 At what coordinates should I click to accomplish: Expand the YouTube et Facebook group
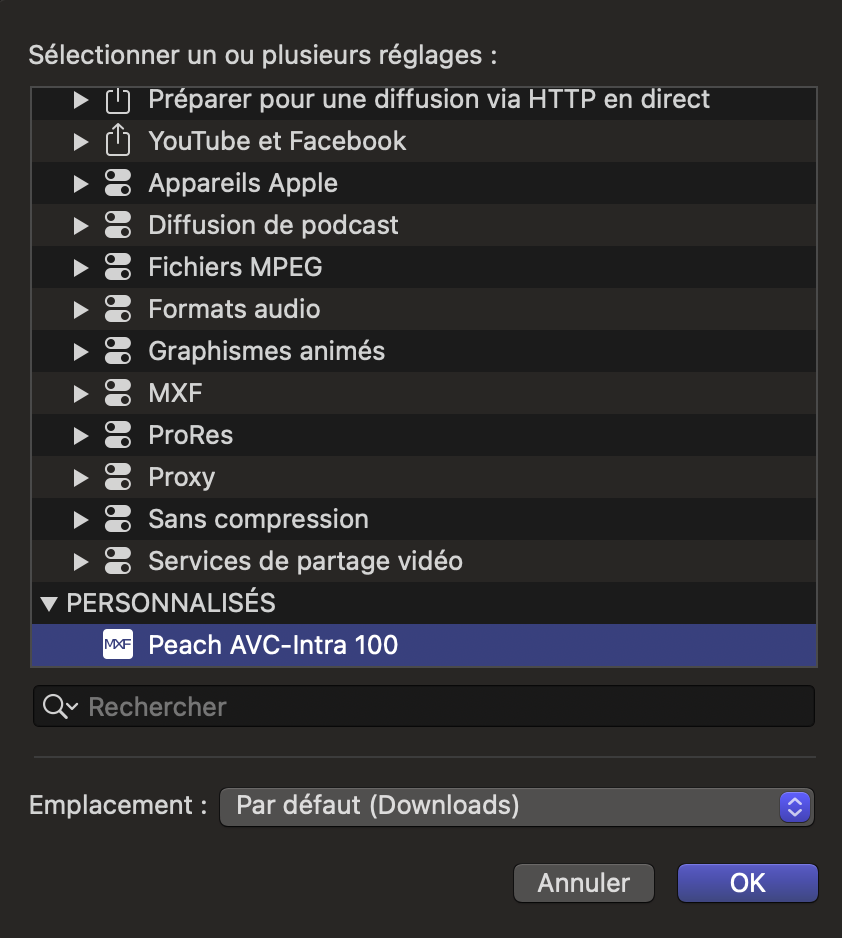(81, 142)
